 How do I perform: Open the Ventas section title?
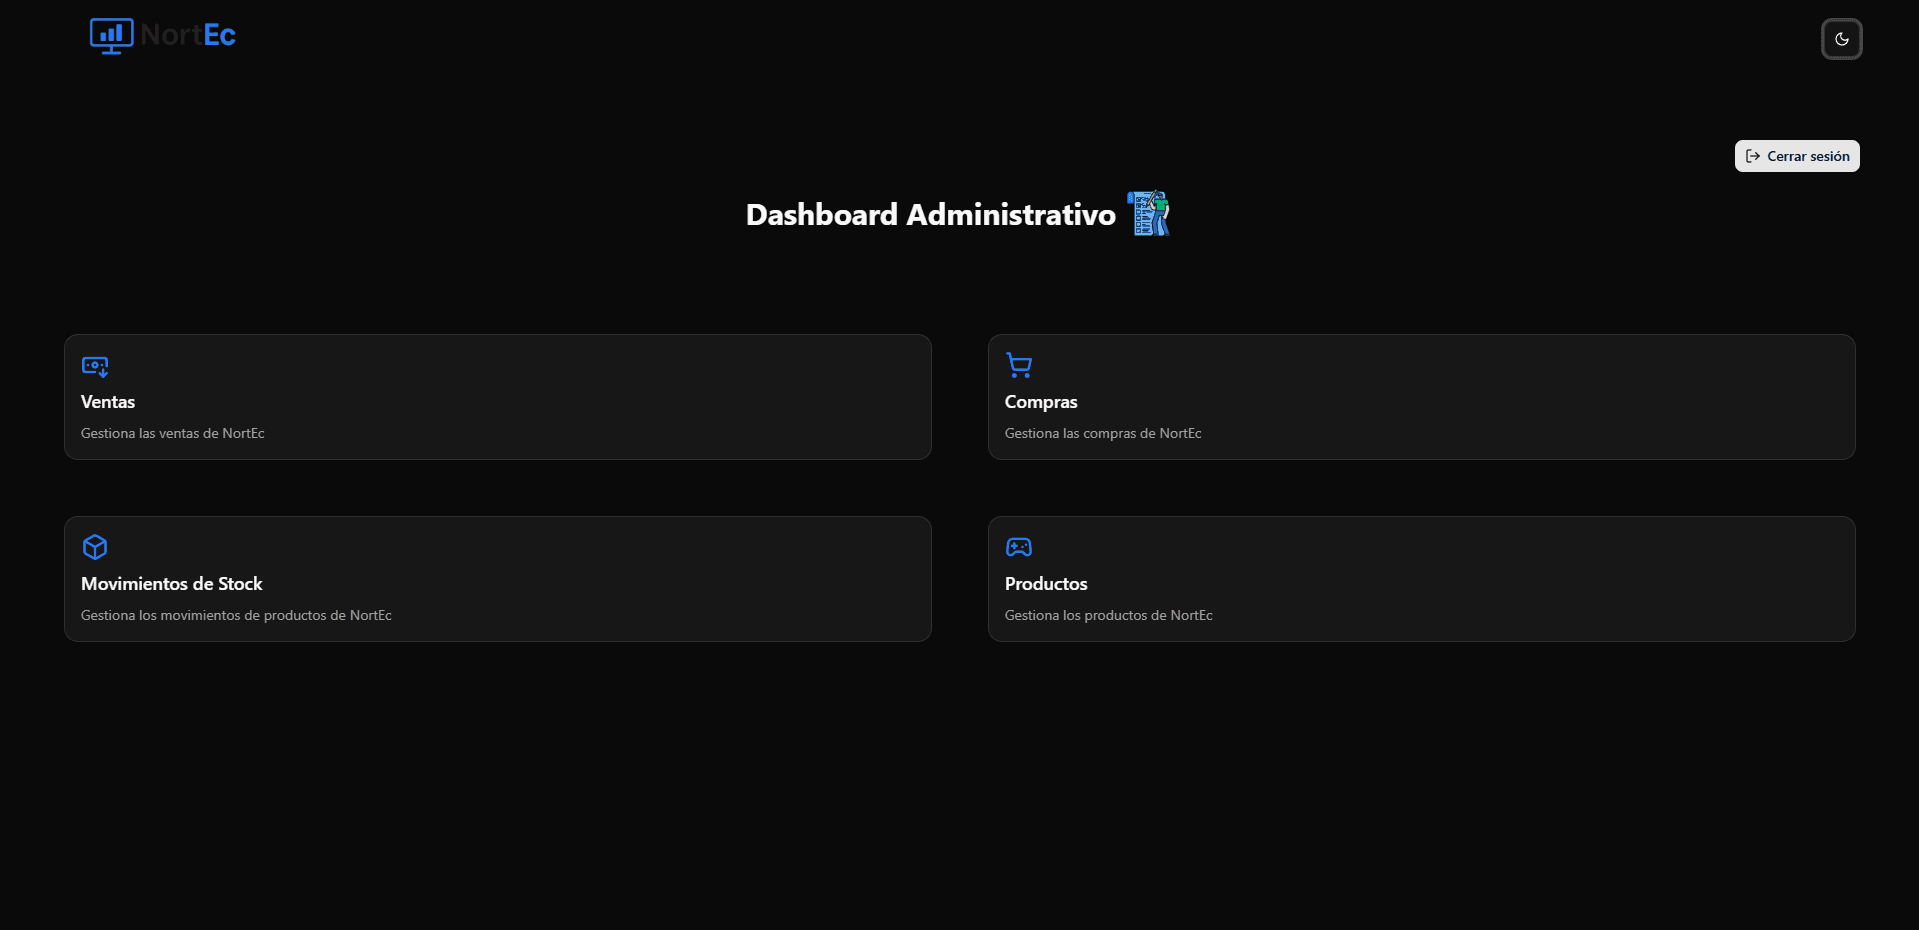[108, 402]
